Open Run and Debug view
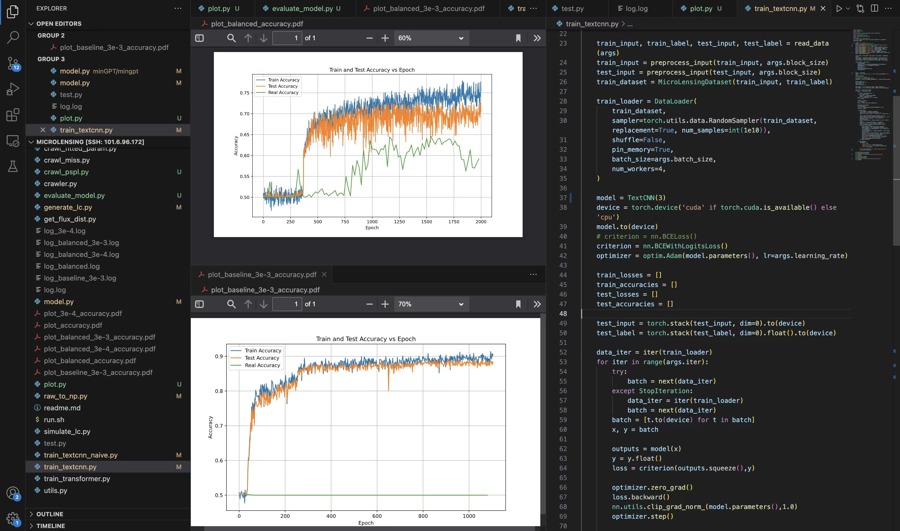The image size is (900, 531). tap(13, 89)
